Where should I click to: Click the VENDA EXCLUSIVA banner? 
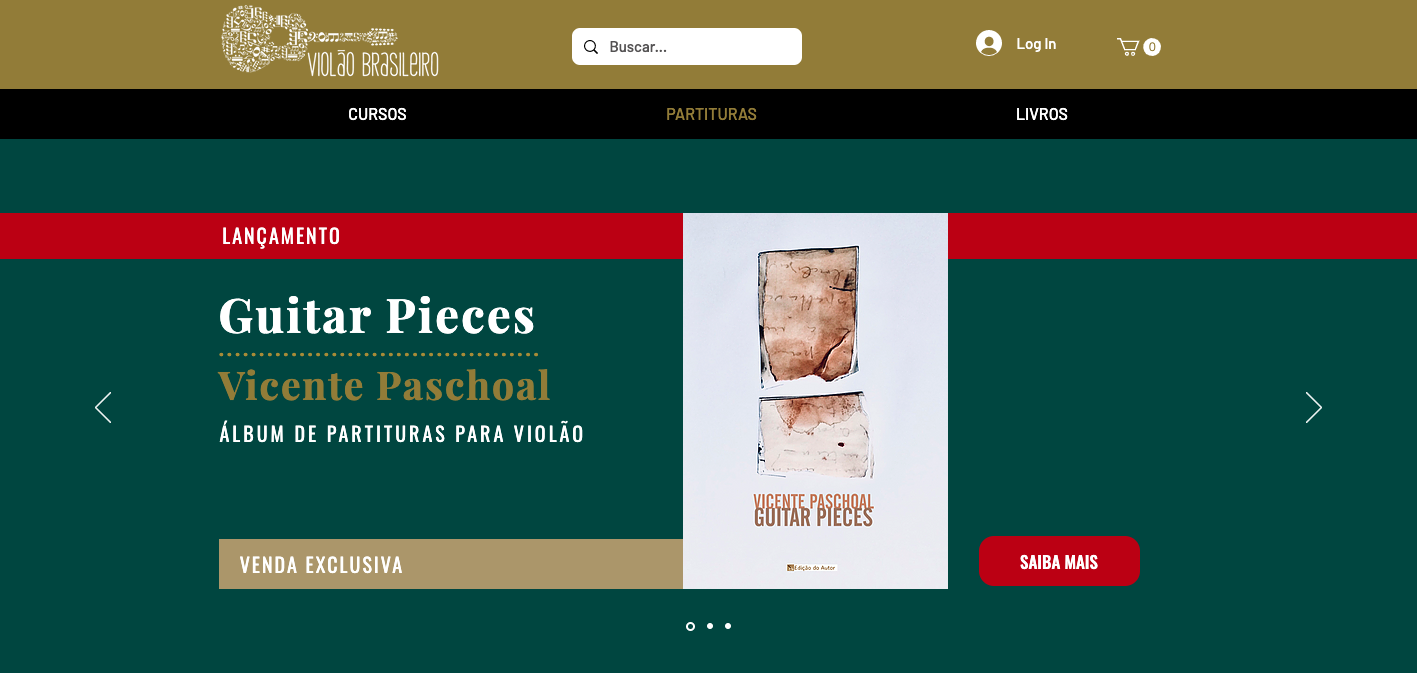[x=451, y=564]
